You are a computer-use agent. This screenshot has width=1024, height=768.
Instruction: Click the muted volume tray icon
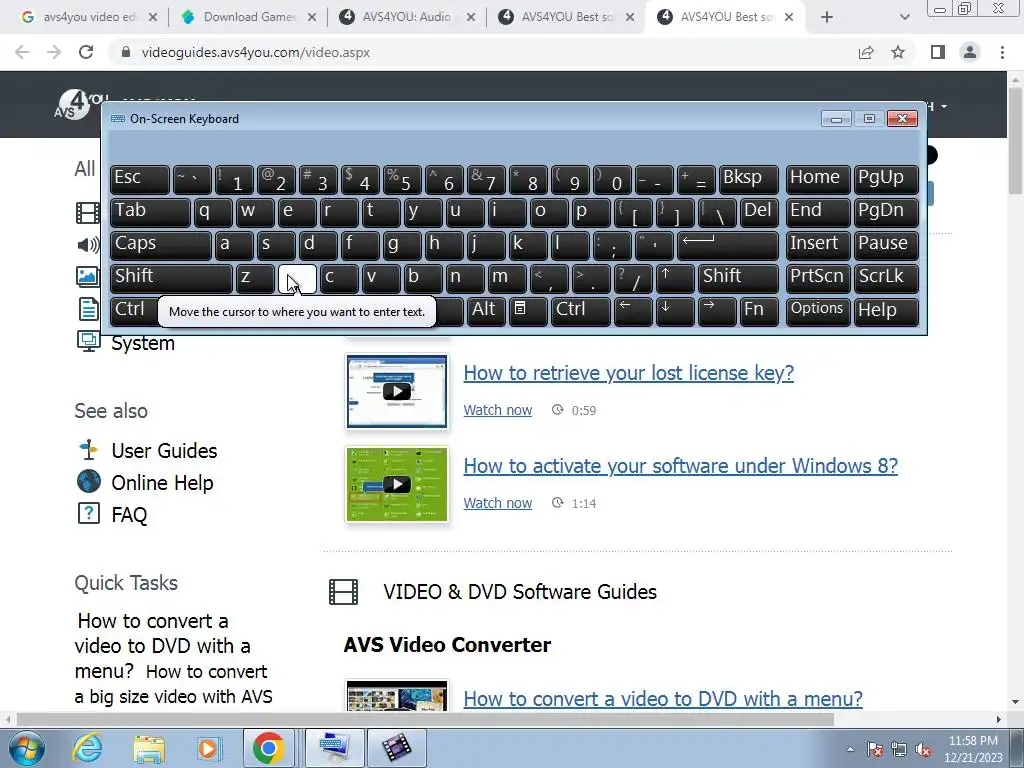[x=923, y=750]
